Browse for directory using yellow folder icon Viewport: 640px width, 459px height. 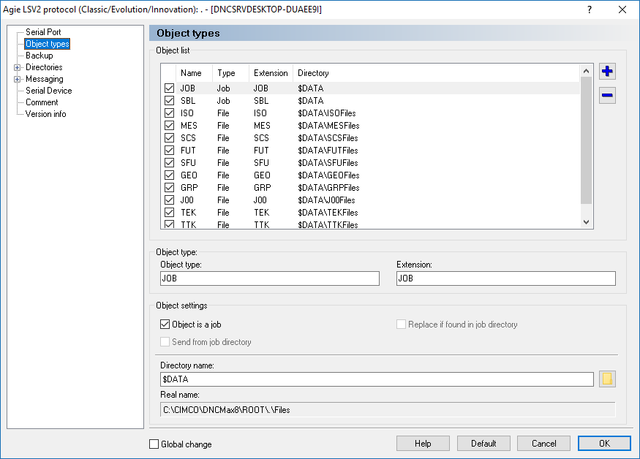click(607, 379)
